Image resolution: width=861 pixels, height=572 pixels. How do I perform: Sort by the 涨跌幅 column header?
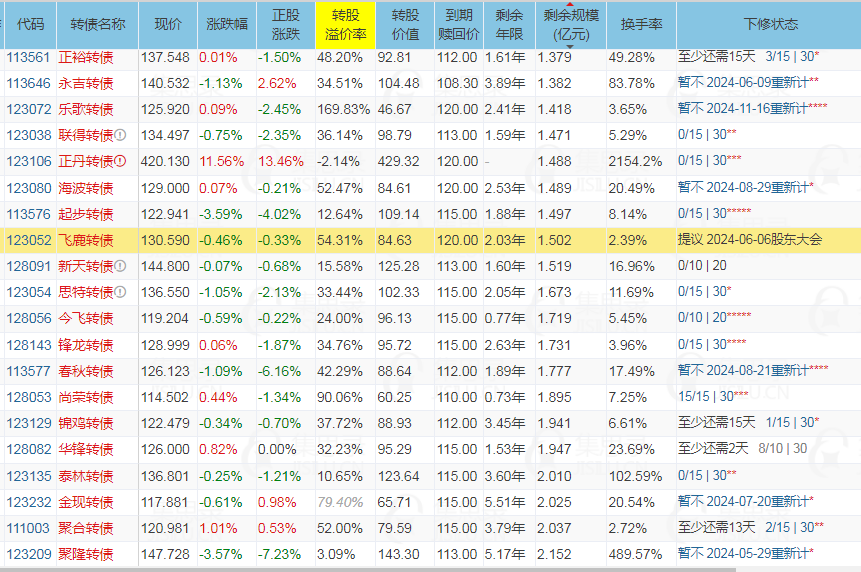(x=227, y=25)
